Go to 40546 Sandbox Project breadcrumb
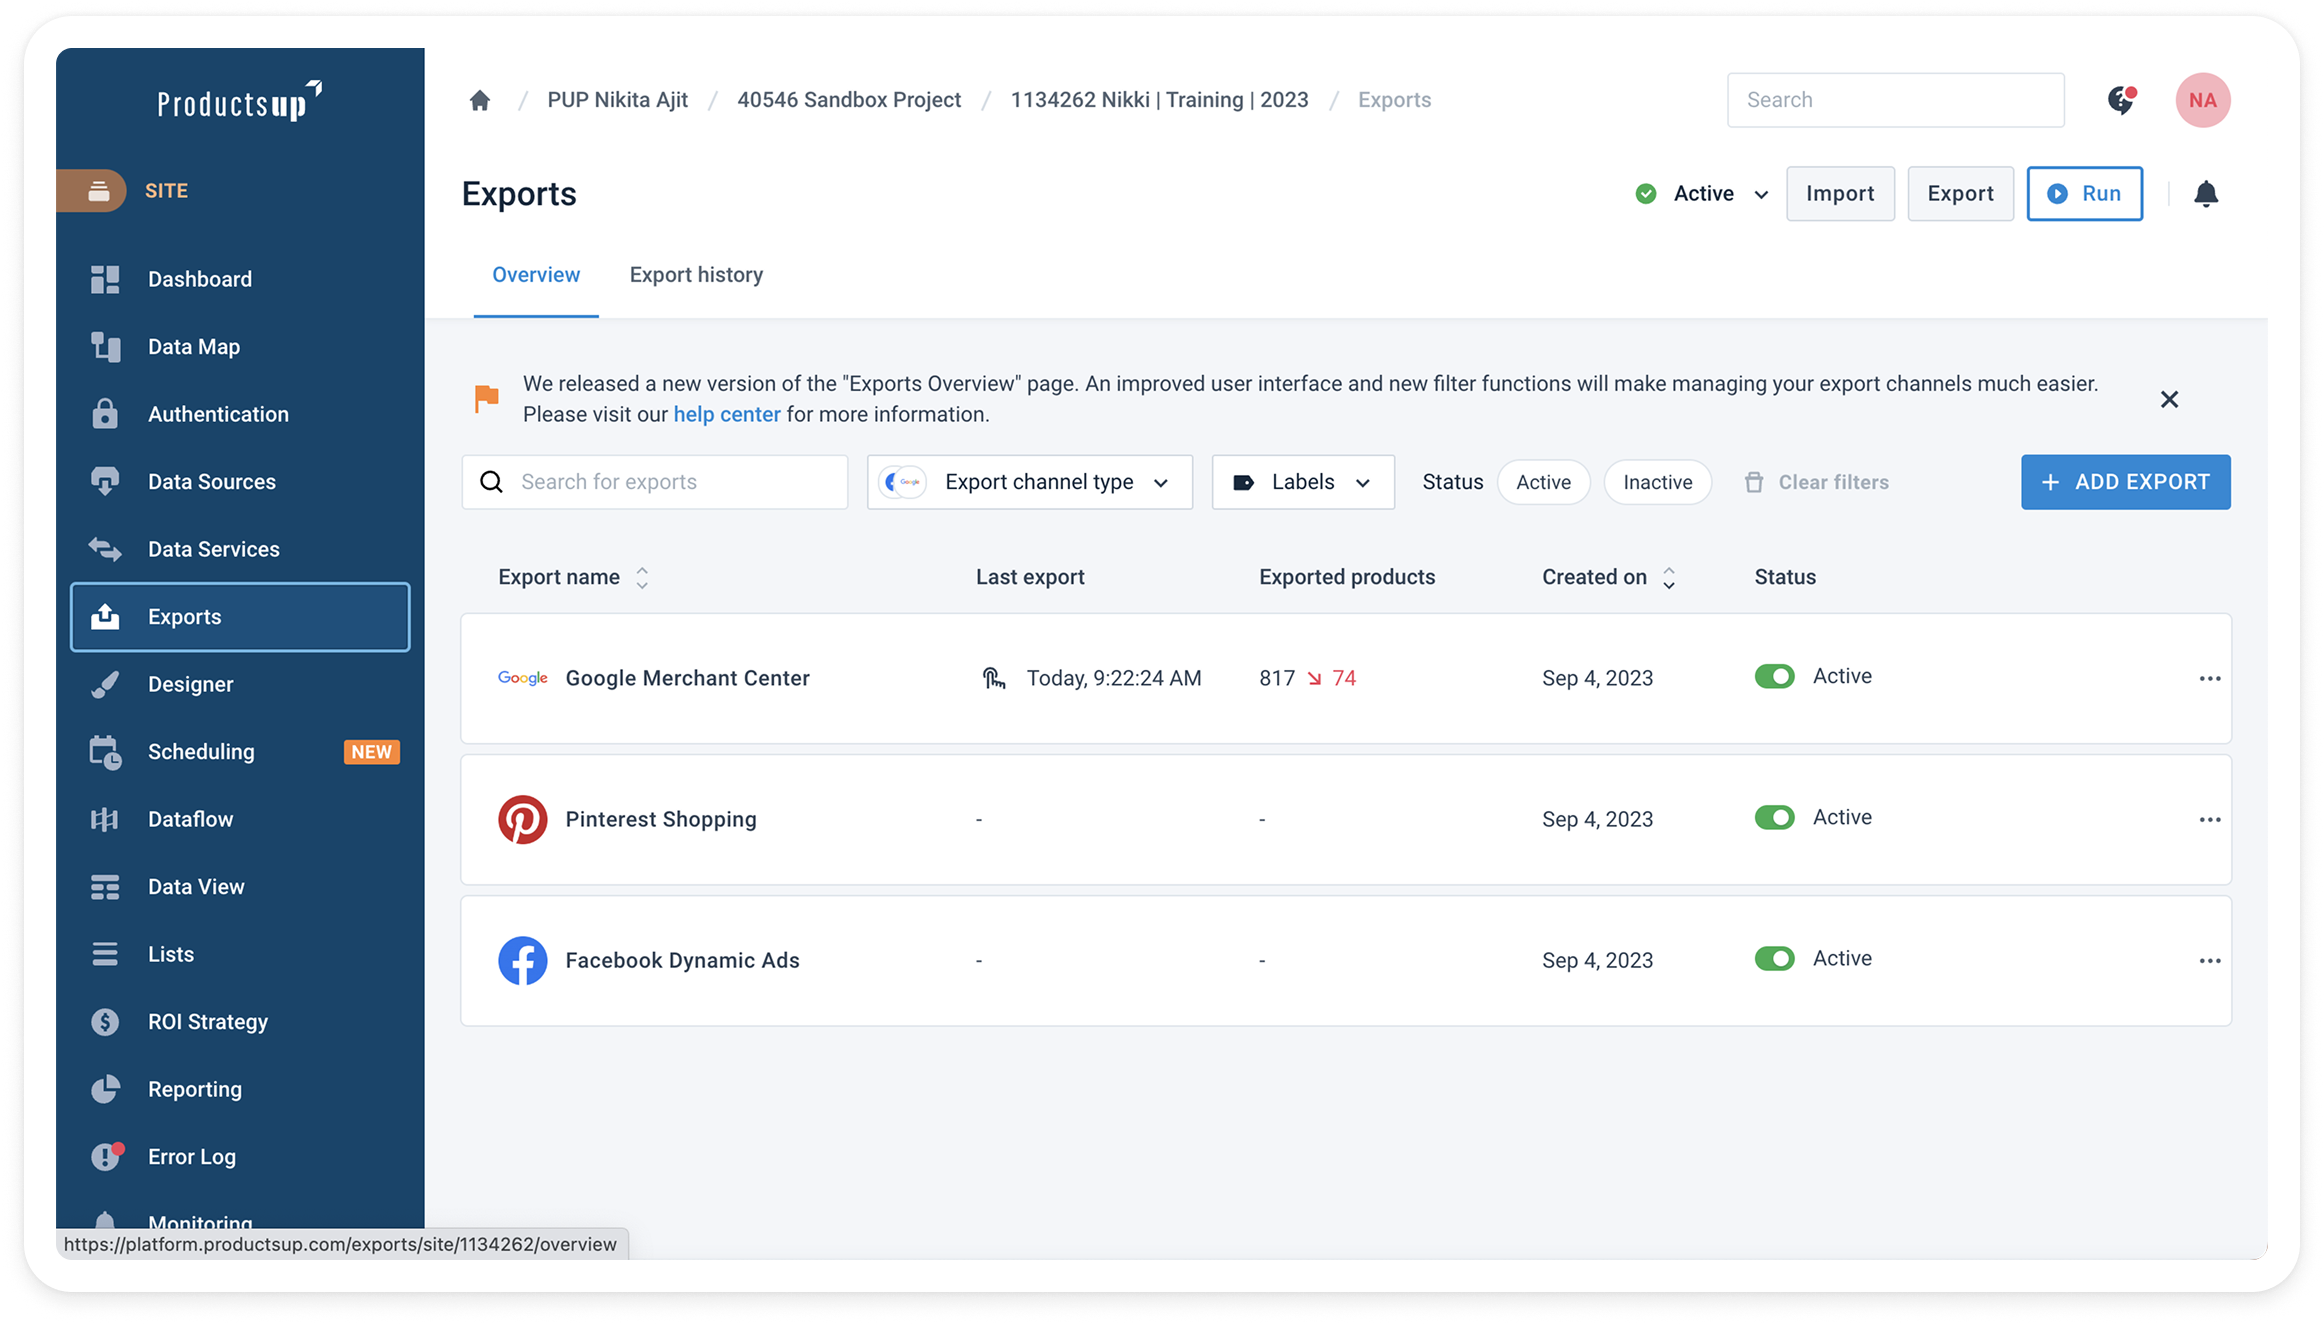 pyautogui.click(x=849, y=100)
